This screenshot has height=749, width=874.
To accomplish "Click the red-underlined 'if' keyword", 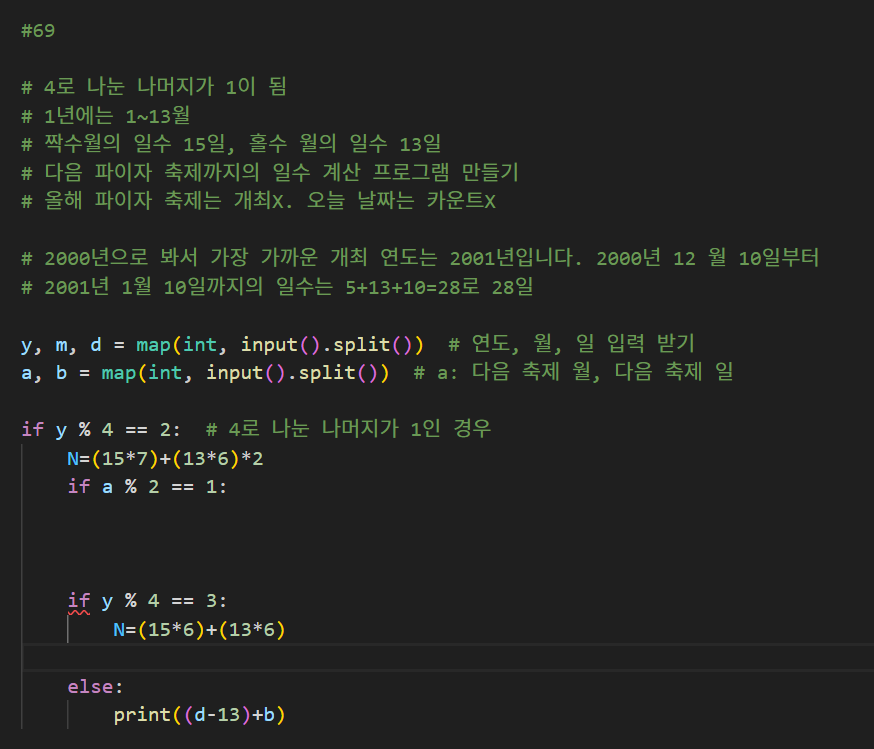I will [x=78, y=602].
